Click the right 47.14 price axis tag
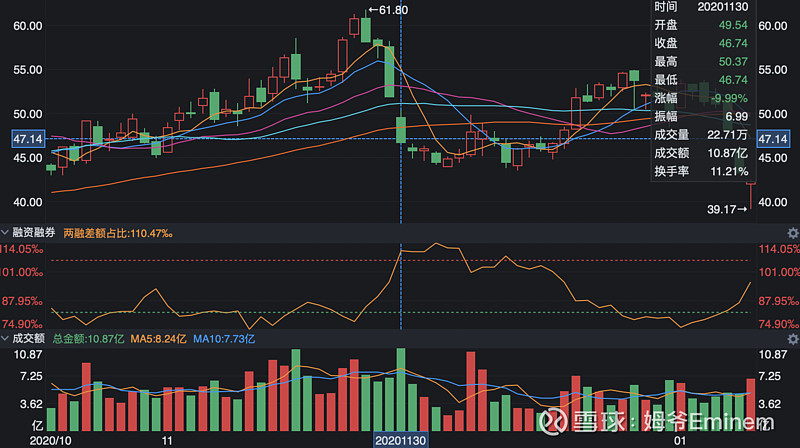This screenshot has height=448, width=800. [x=774, y=139]
